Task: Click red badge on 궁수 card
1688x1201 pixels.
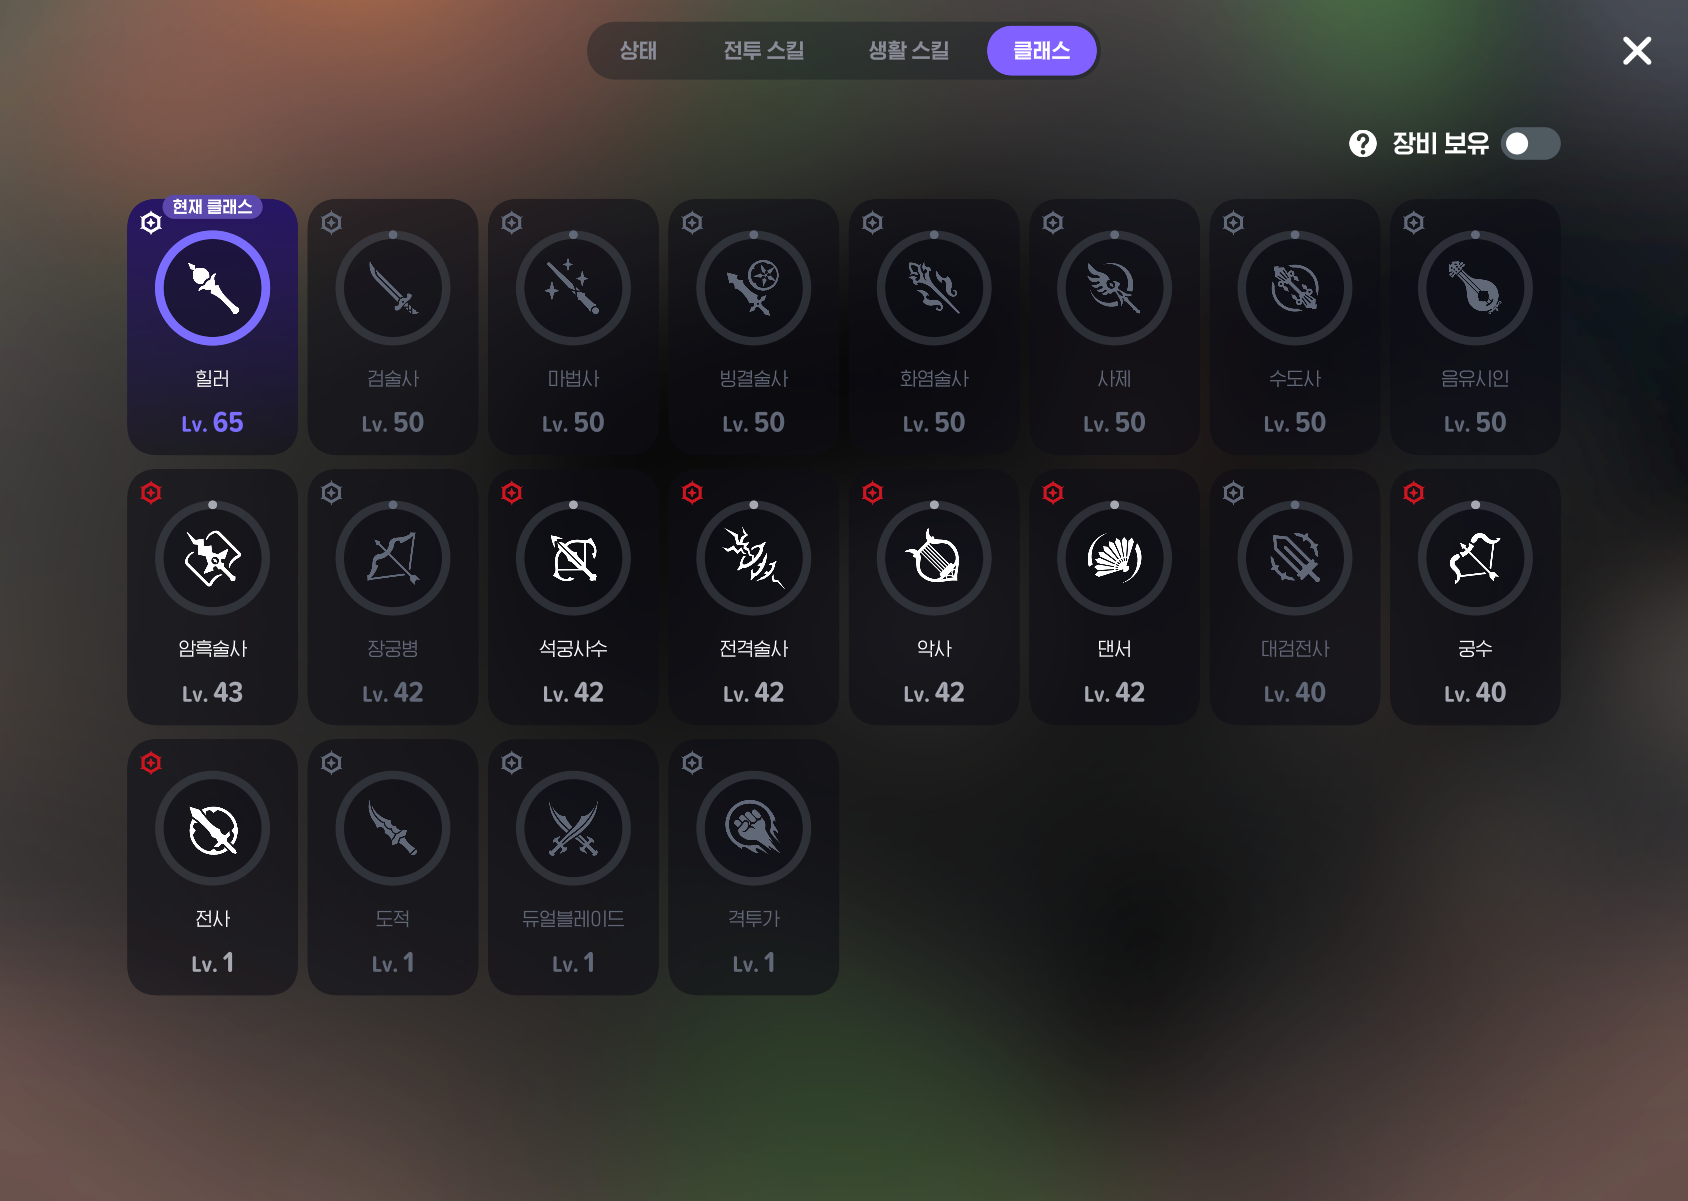Action: click(1414, 492)
